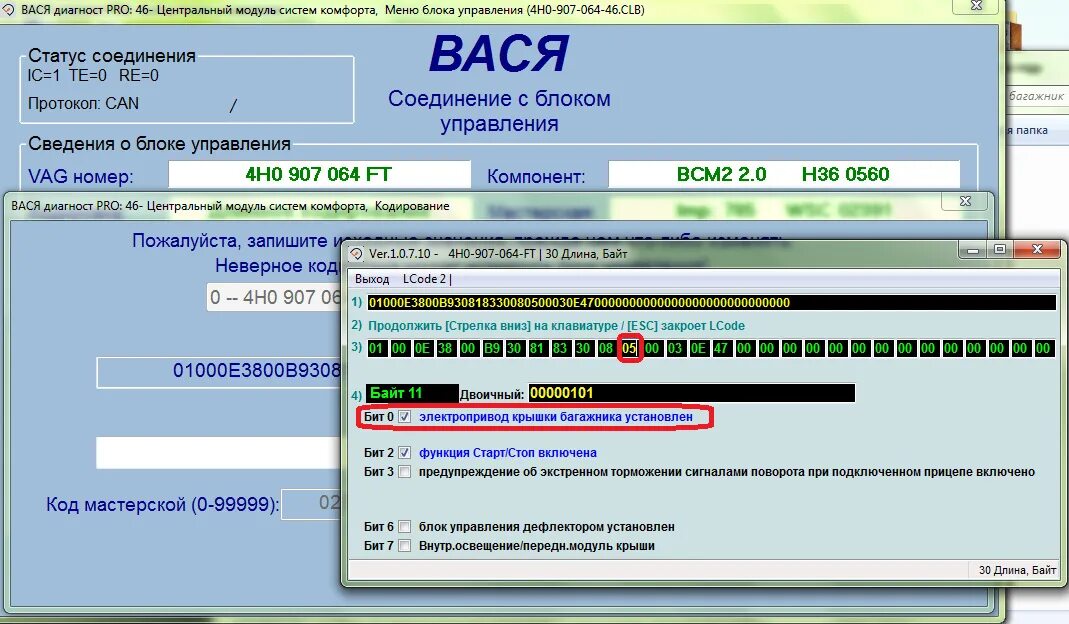Select byte cell showing 83
Viewport: 1069px width, 624px height.
[x=560, y=348]
